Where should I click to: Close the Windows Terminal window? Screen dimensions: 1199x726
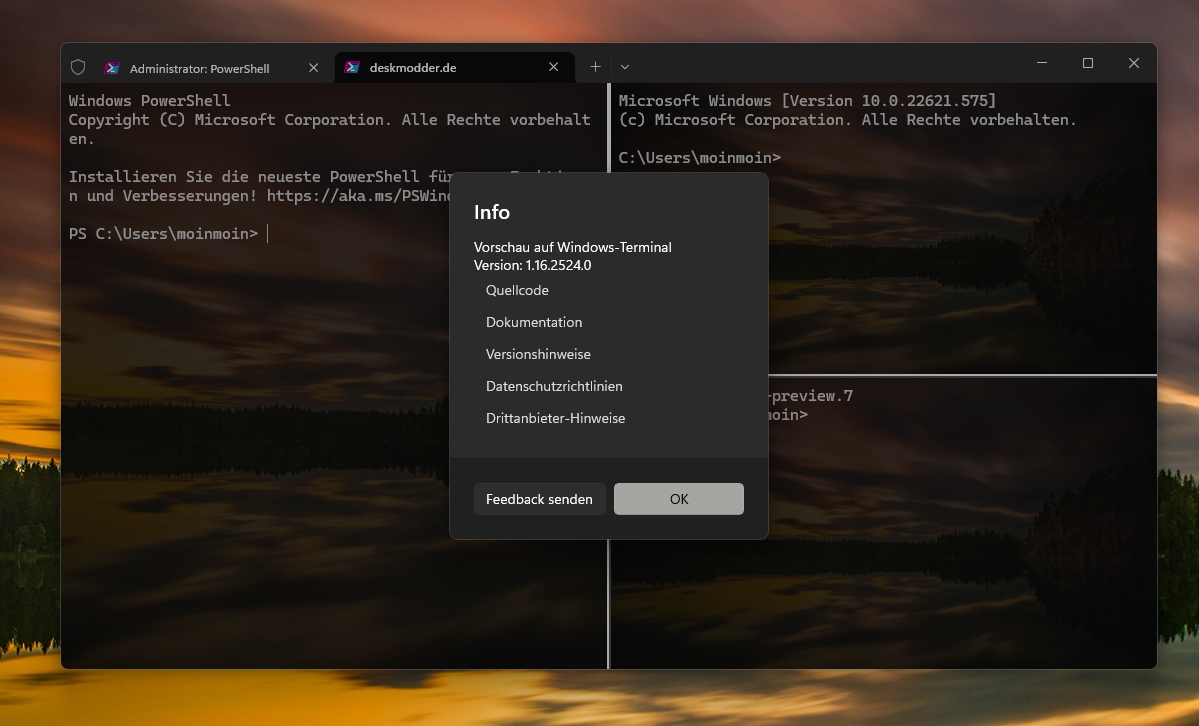(1134, 63)
